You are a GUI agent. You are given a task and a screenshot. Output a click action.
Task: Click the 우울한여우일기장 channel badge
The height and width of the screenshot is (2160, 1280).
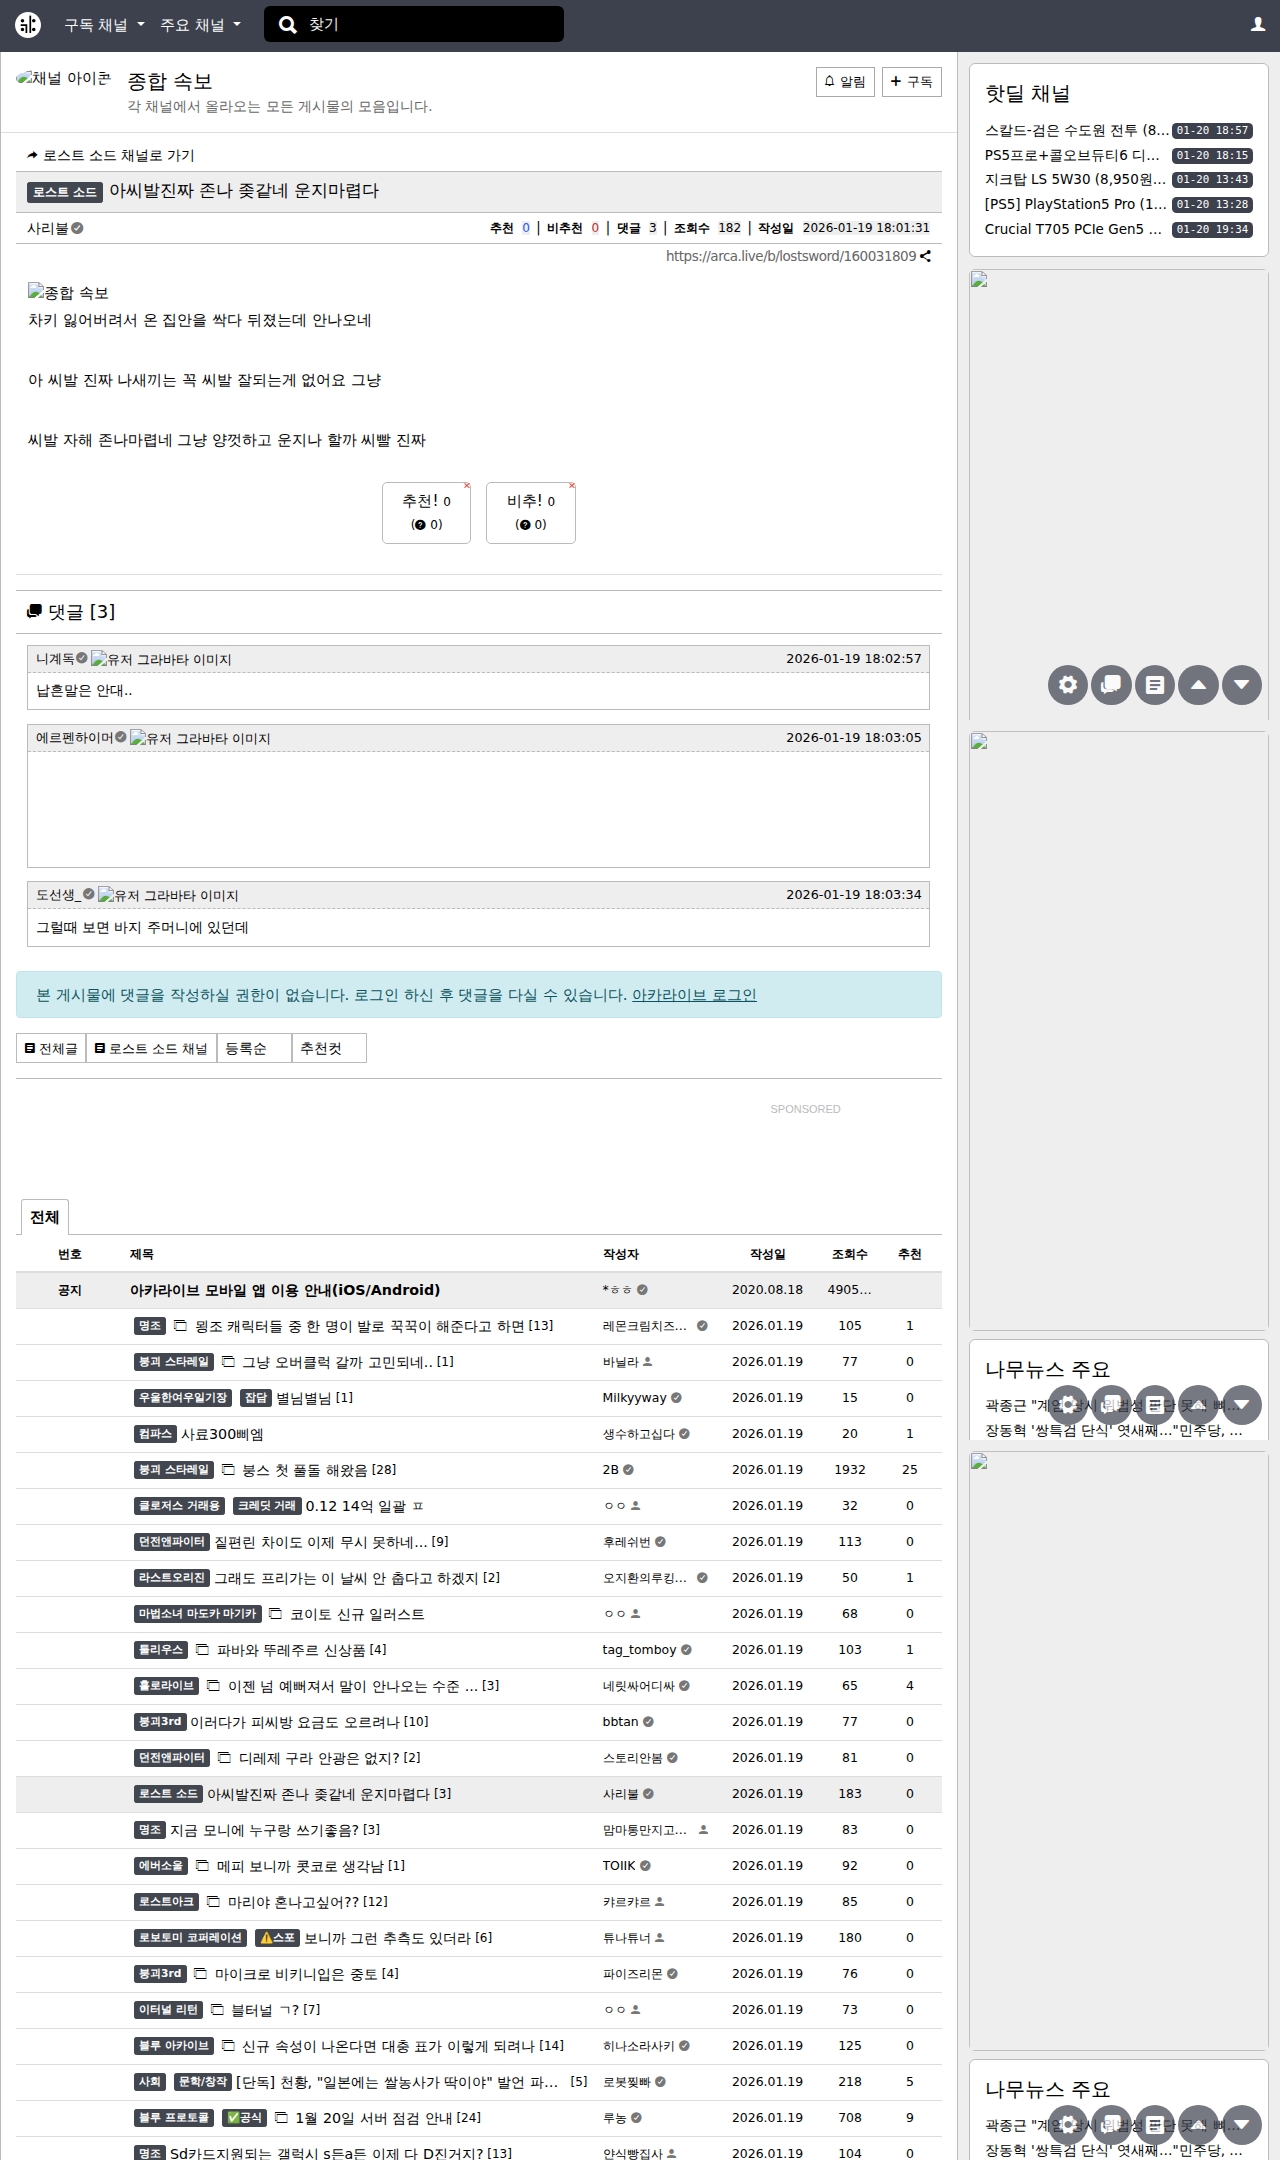click(183, 1398)
